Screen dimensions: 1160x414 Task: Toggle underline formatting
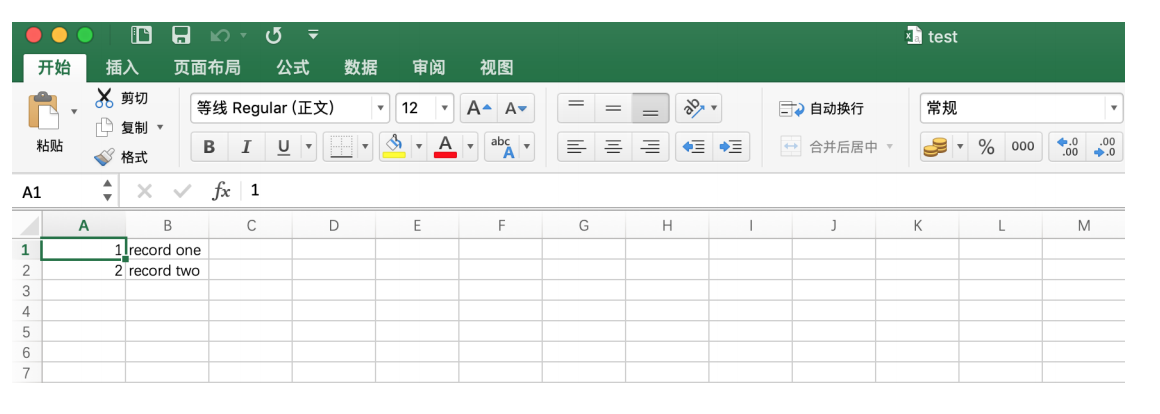[283, 147]
